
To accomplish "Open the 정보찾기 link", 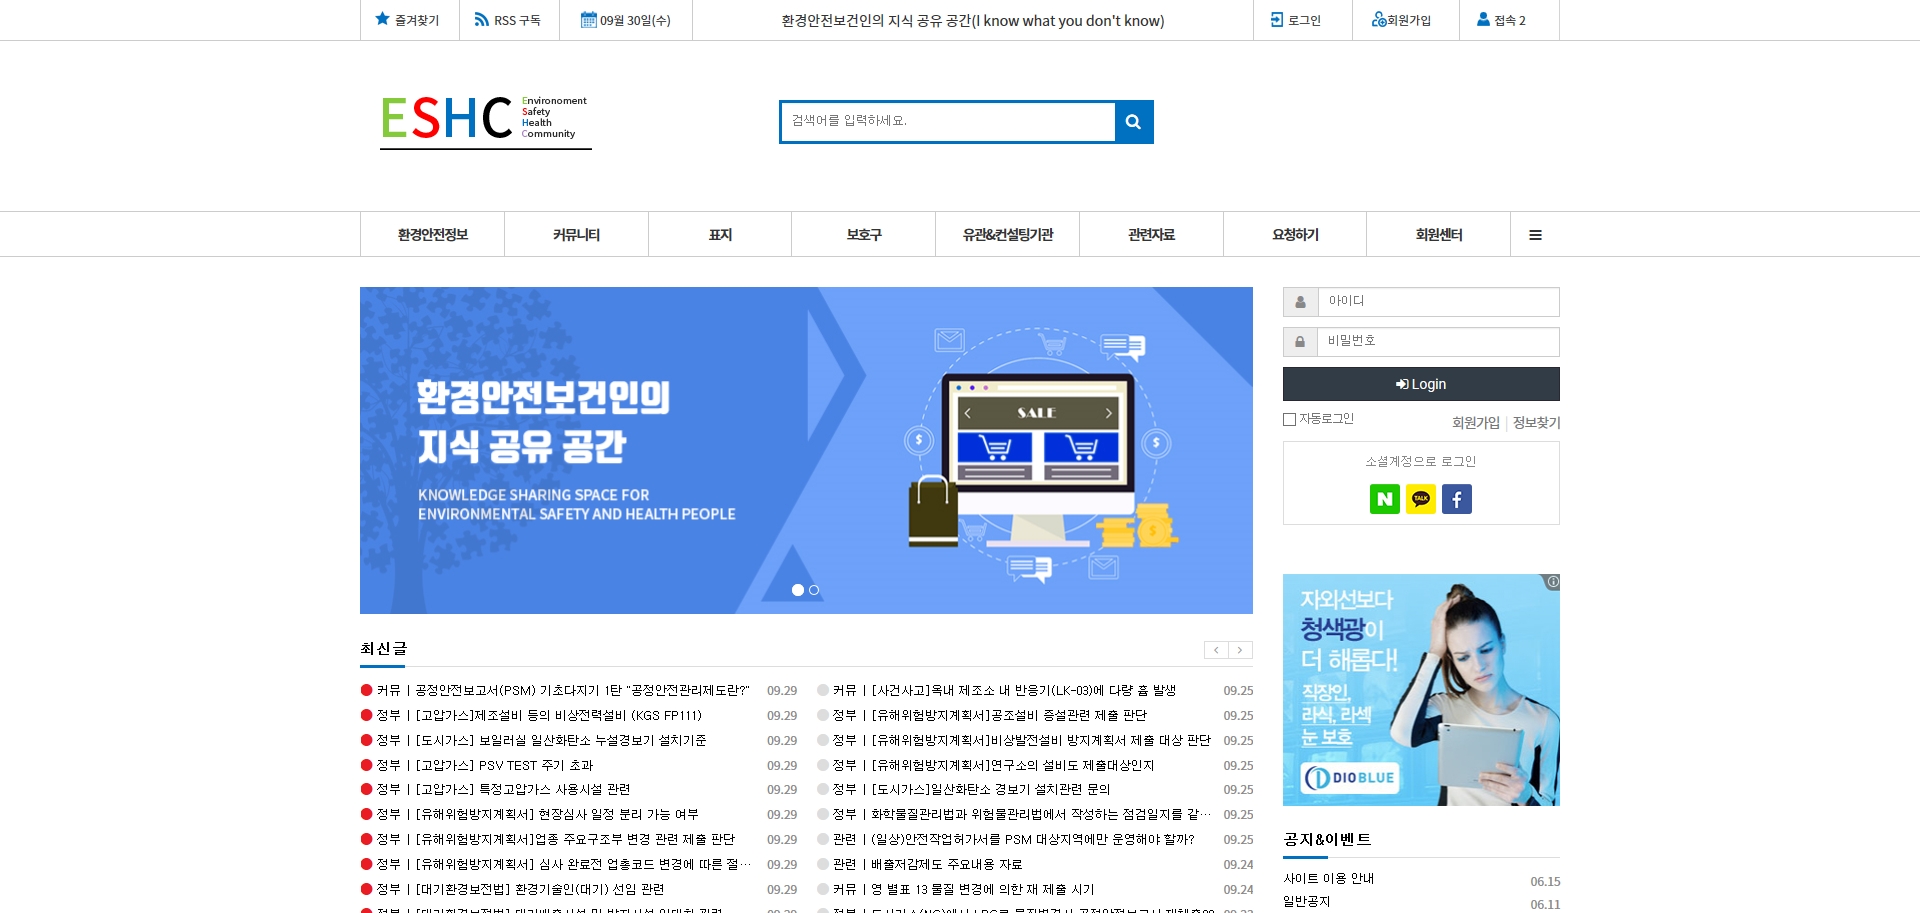I will click(x=1534, y=422).
